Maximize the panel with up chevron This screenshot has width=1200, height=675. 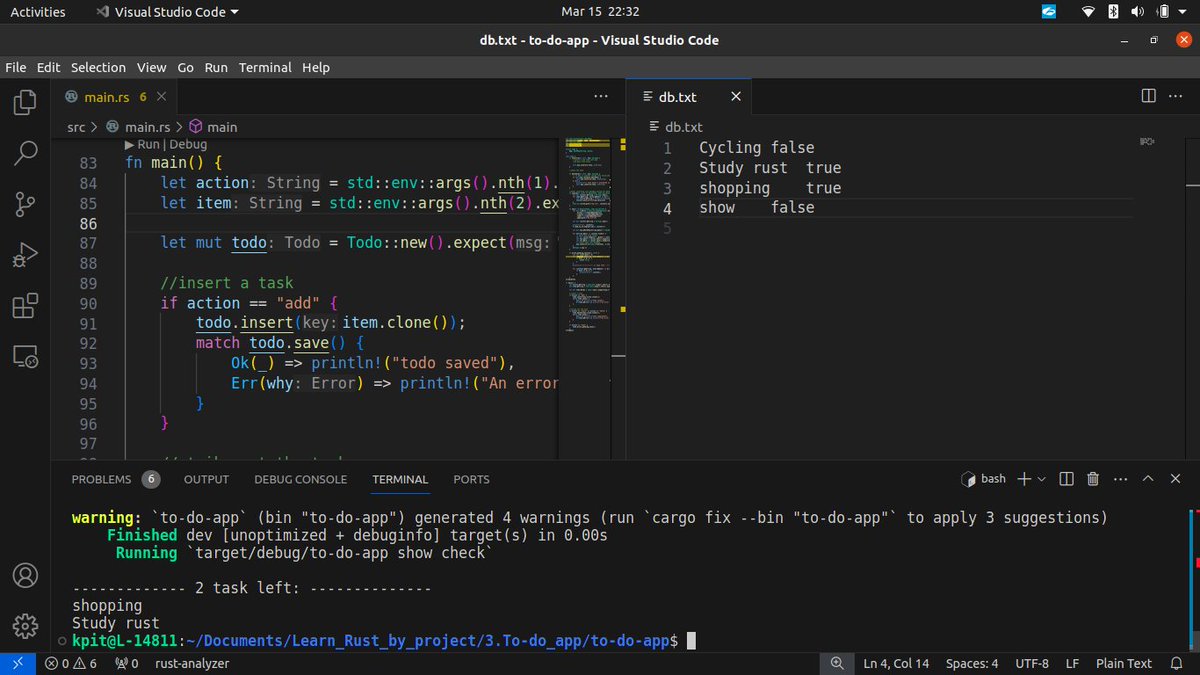click(x=1148, y=479)
